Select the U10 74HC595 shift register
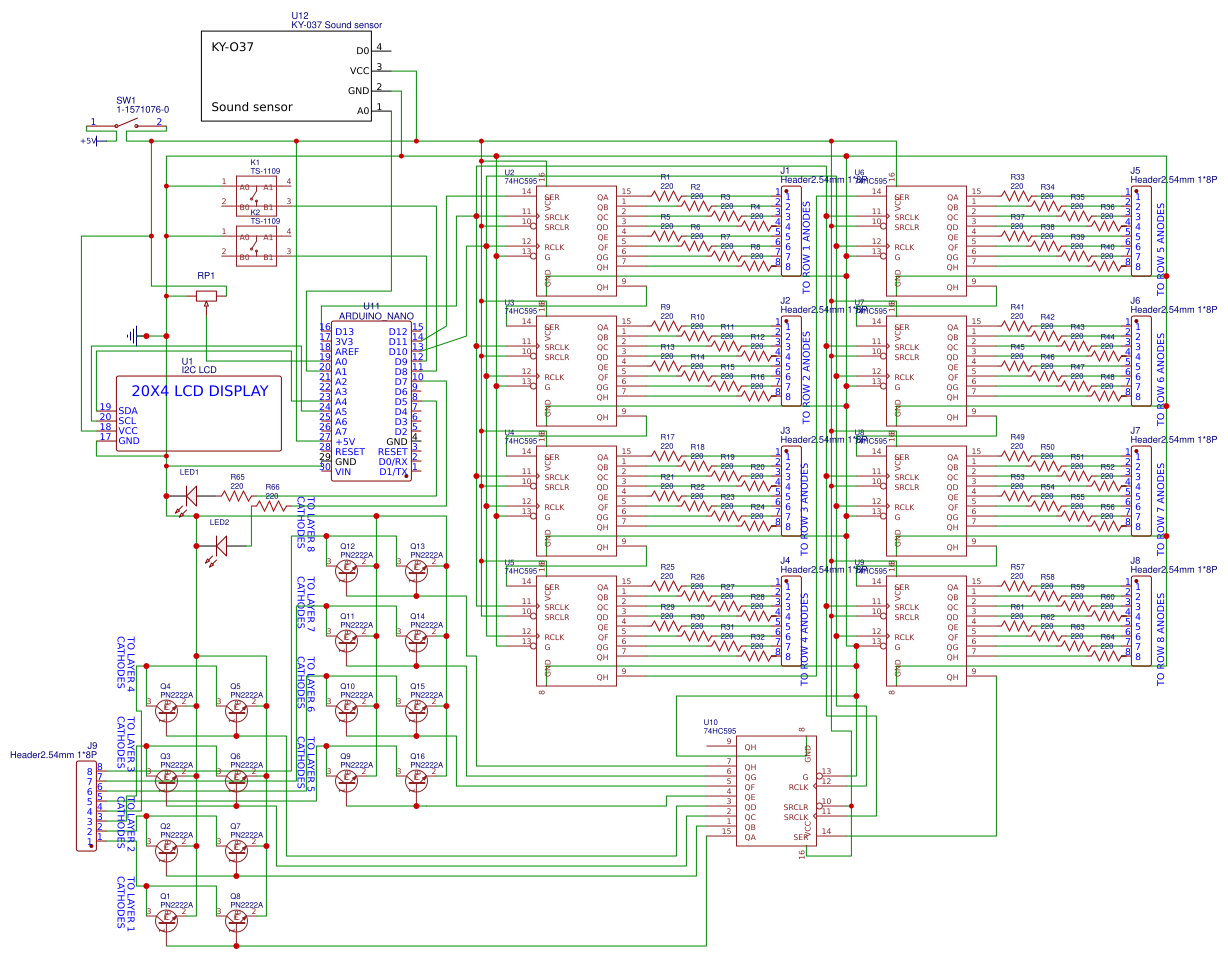The height and width of the screenshot is (959, 1228). [776, 791]
